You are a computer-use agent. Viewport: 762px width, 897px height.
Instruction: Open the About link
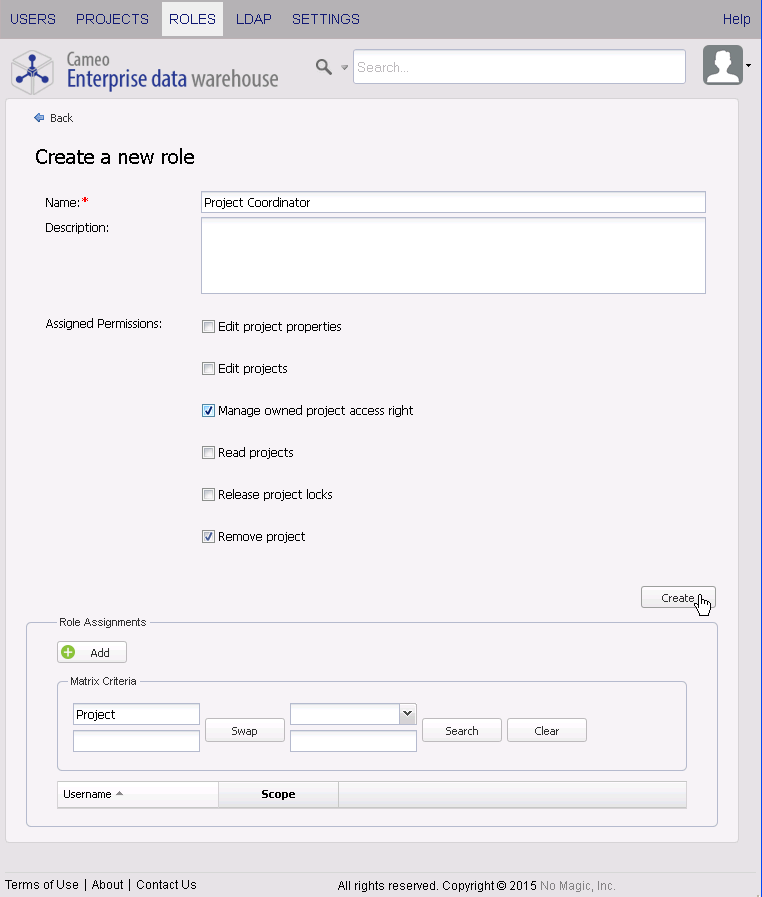(x=107, y=884)
